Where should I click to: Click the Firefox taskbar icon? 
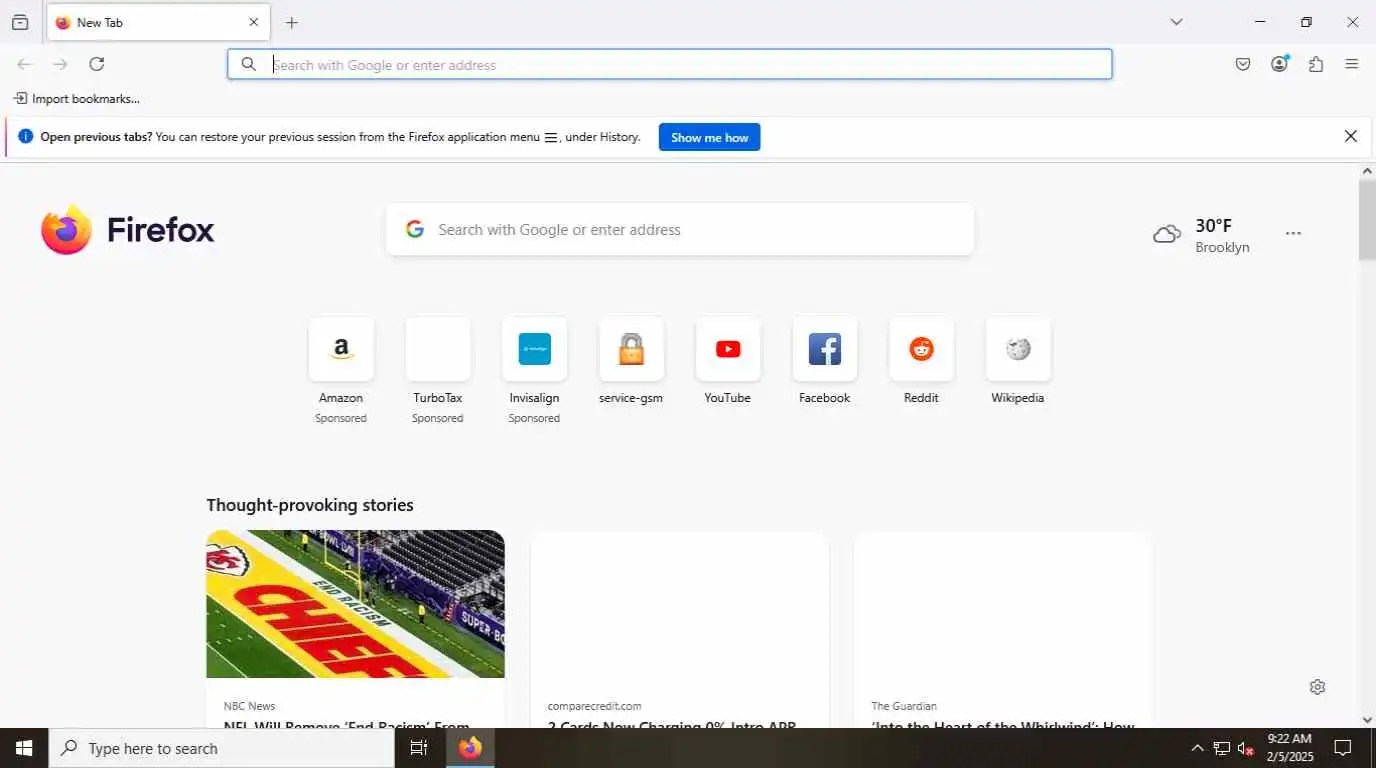point(470,748)
